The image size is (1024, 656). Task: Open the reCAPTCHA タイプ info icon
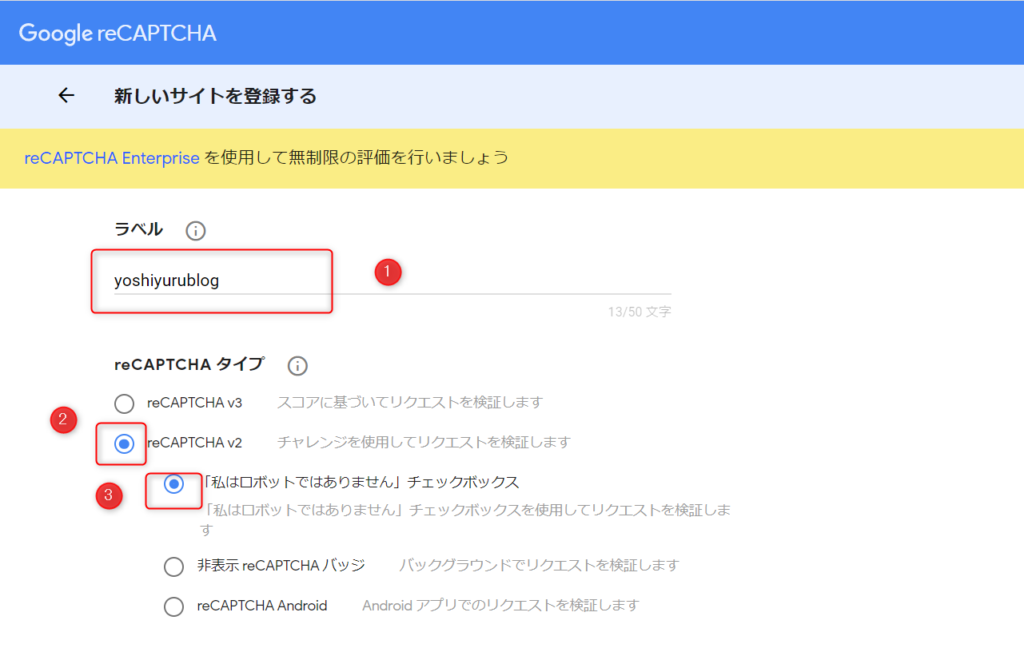[x=297, y=366]
